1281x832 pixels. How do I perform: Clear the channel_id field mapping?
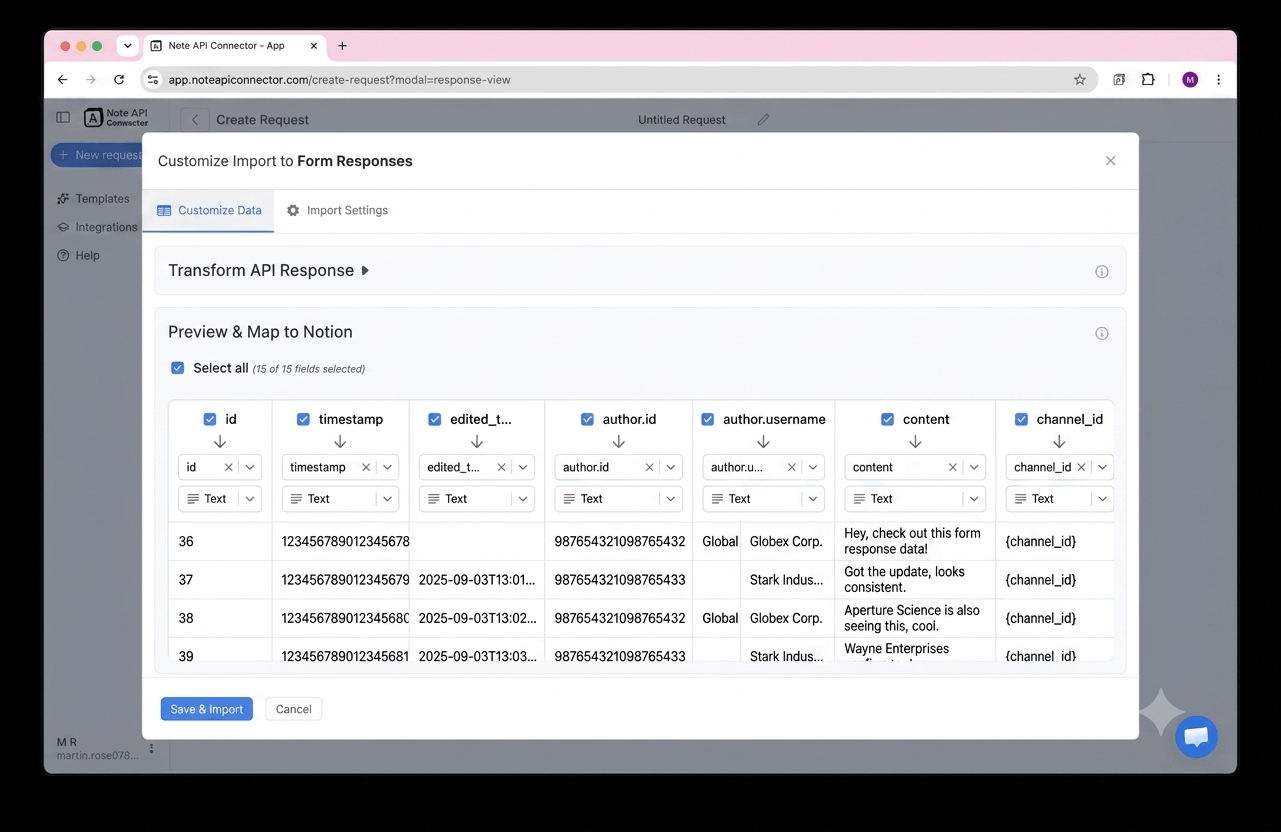[x=1081, y=467]
